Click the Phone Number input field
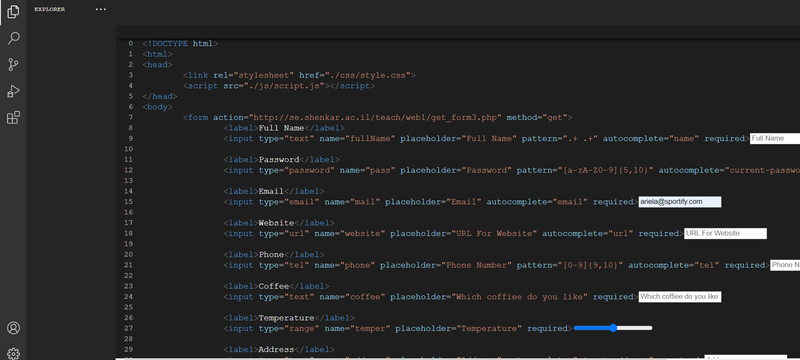Screen dimensions: 800x360 (785, 265)
